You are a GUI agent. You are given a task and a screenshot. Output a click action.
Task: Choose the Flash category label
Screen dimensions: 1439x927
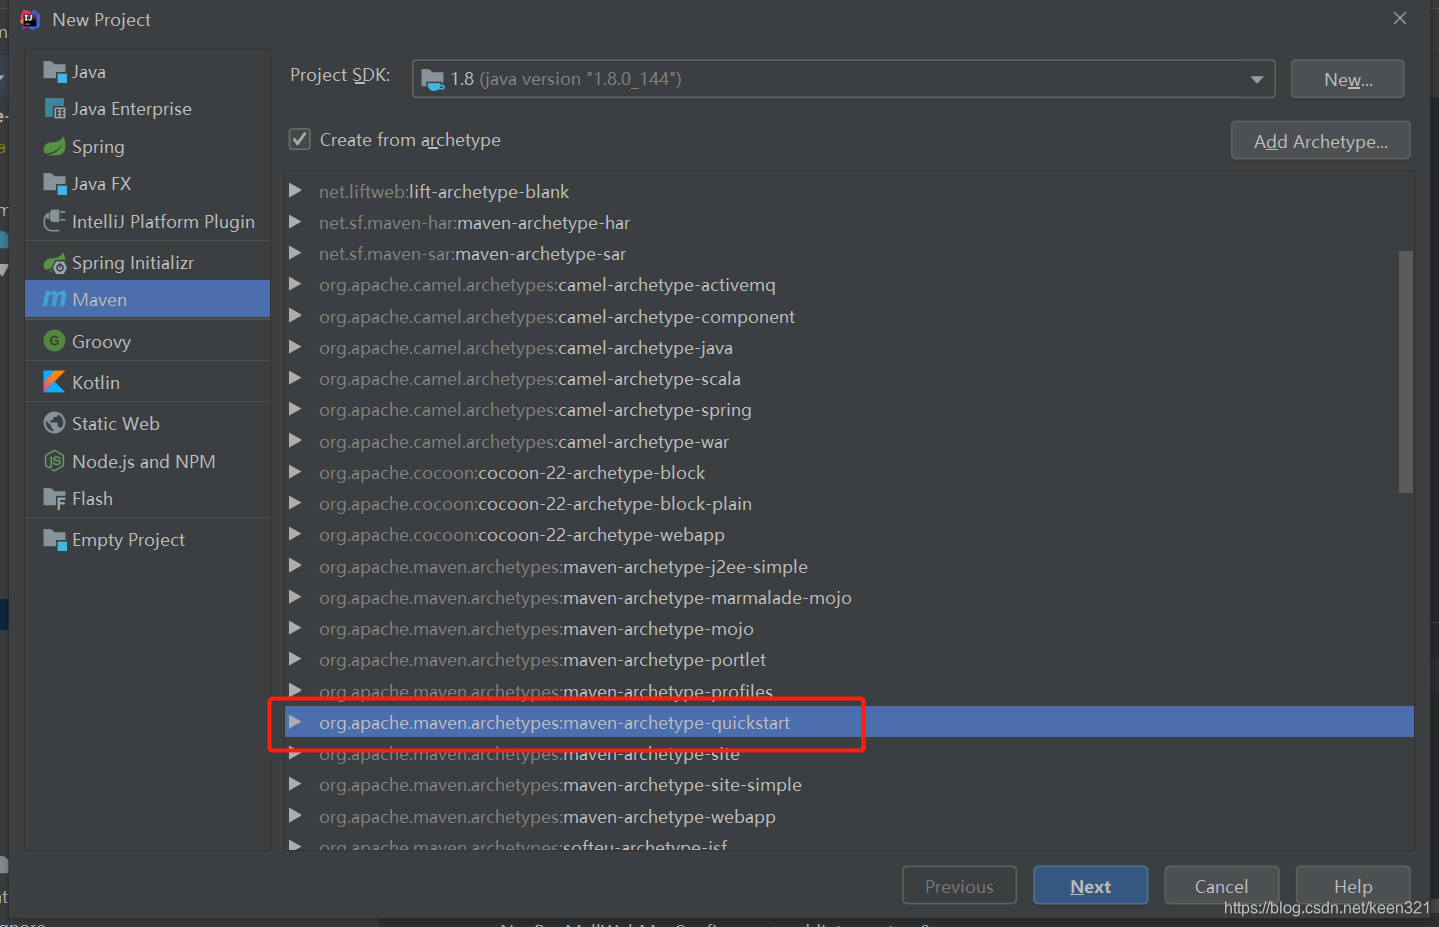[92, 499]
